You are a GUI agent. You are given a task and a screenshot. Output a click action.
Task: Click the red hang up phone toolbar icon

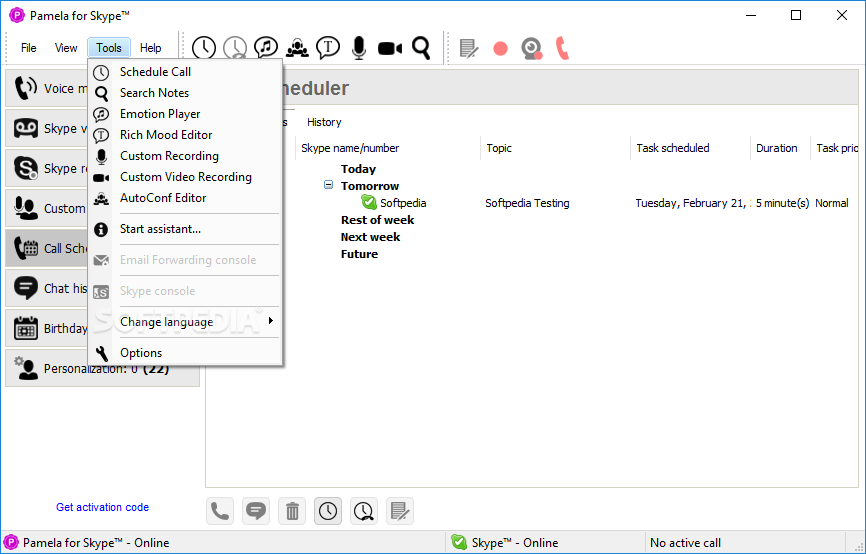(562, 48)
